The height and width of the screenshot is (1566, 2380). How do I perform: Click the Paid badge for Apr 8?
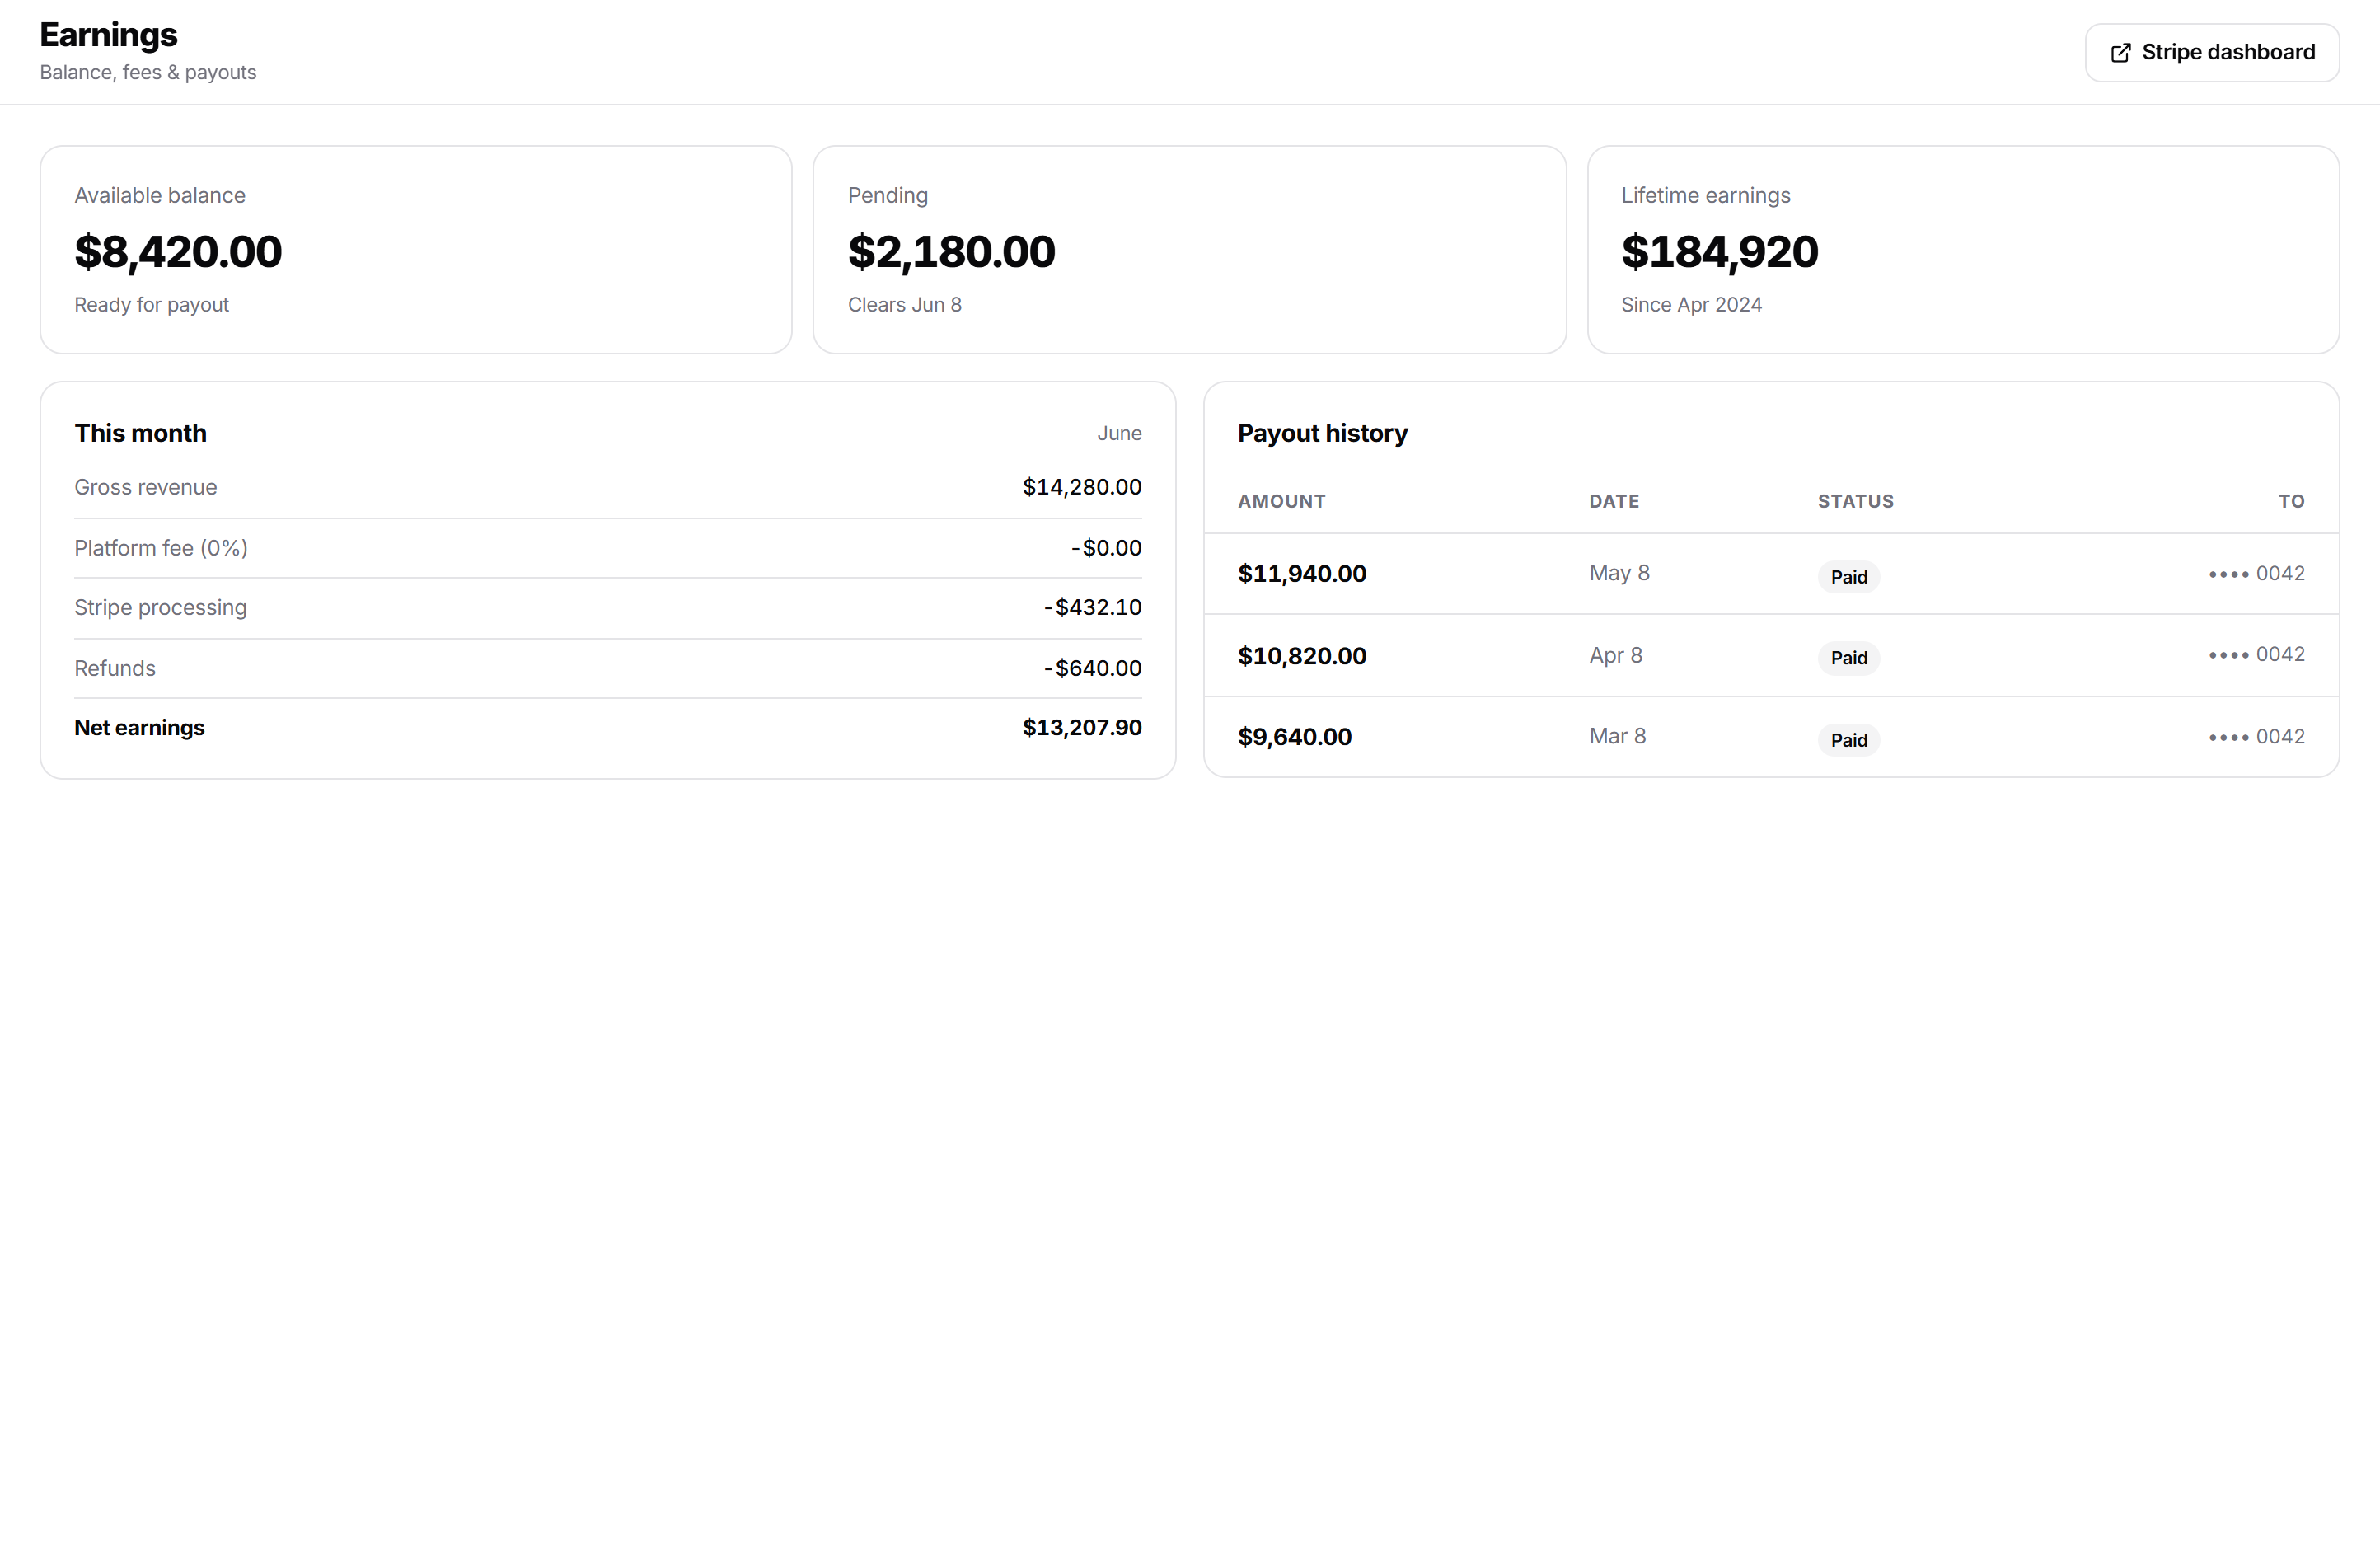click(x=1848, y=658)
